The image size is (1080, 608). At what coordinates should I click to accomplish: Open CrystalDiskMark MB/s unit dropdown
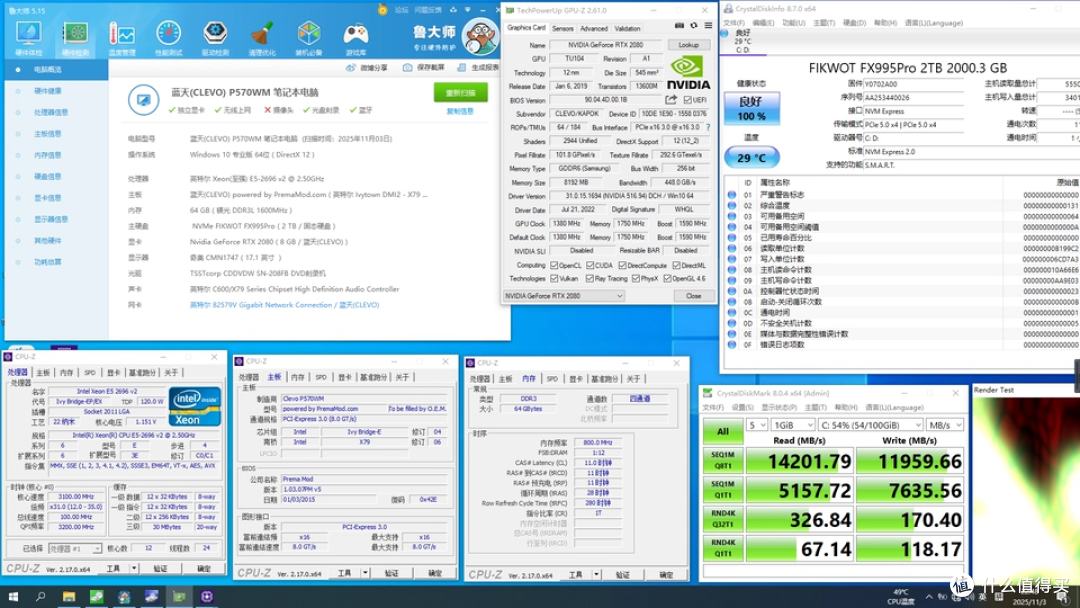click(944, 425)
